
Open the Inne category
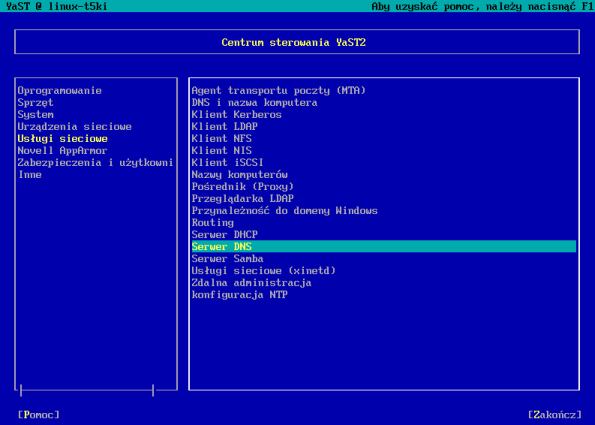click(x=30, y=175)
